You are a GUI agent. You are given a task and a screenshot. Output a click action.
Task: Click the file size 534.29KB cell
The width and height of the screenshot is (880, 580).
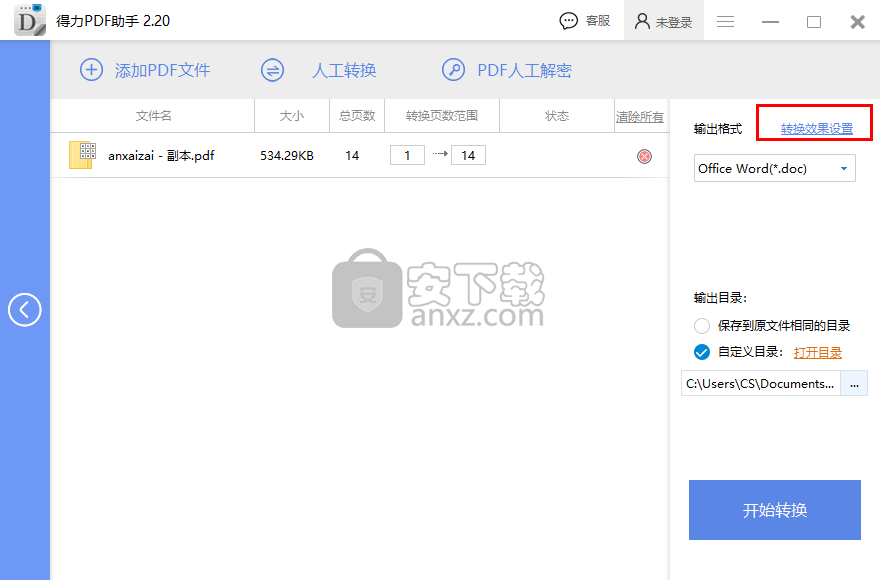[x=287, y=156]
